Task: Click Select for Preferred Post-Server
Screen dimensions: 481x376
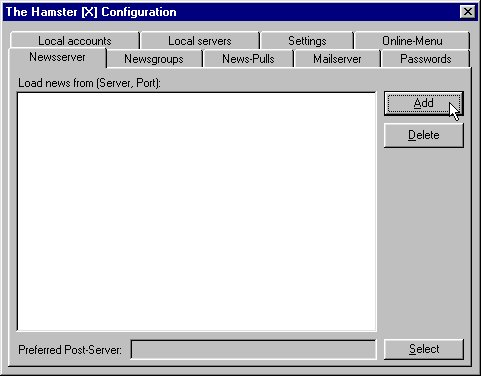Action: click(x=424, y=349)
